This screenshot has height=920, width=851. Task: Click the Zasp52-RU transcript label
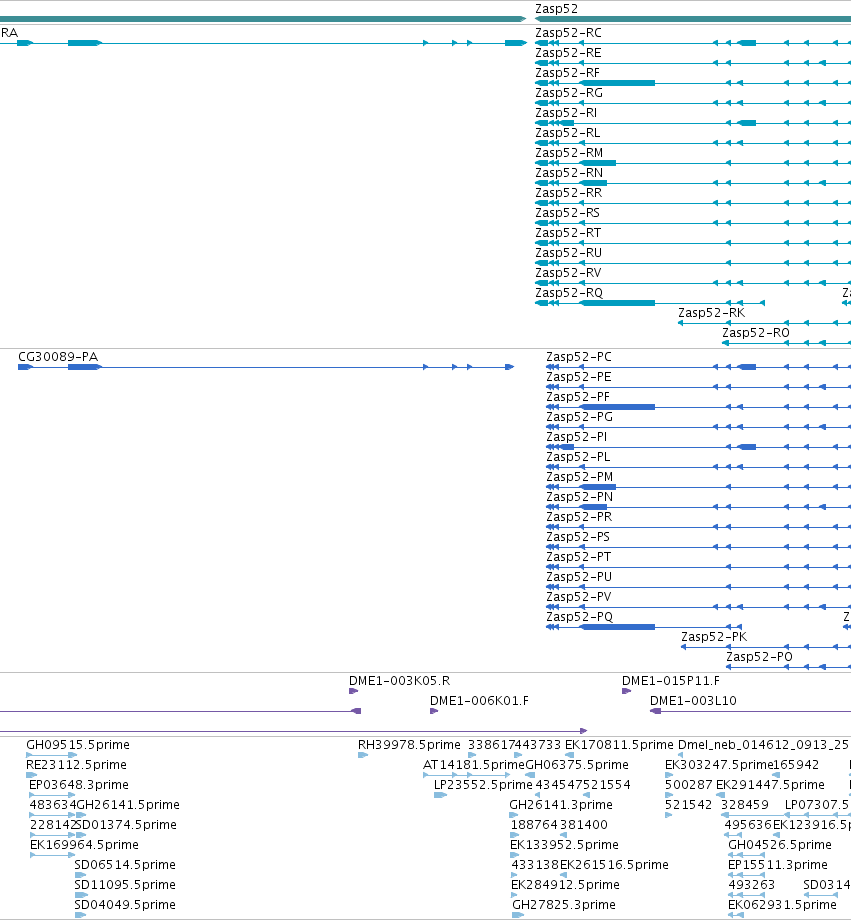[568, 252]
